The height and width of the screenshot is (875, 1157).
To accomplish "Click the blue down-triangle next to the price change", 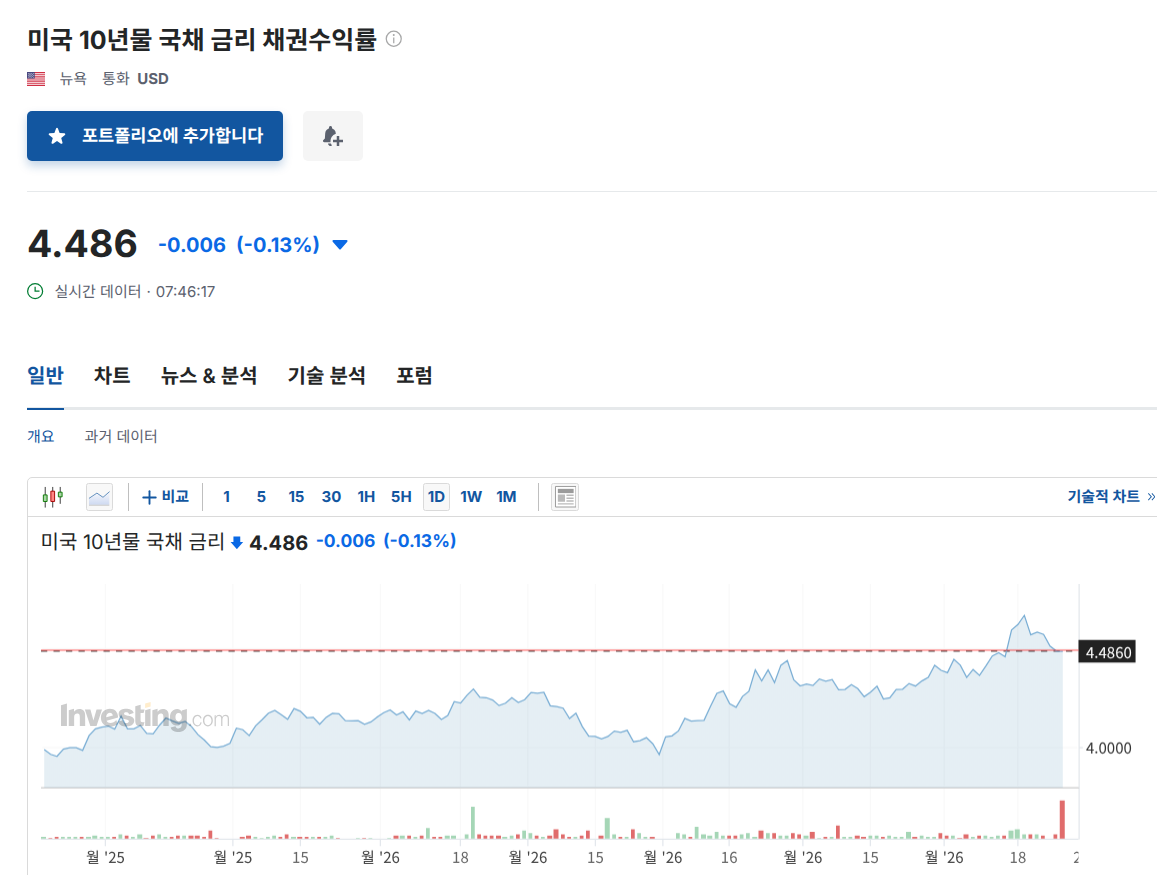I will click(x=339, y=245).
